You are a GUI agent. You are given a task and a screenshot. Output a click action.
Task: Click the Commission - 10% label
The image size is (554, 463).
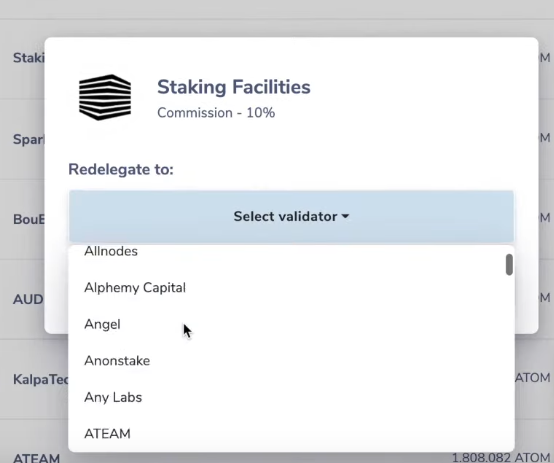coord(216,113)
